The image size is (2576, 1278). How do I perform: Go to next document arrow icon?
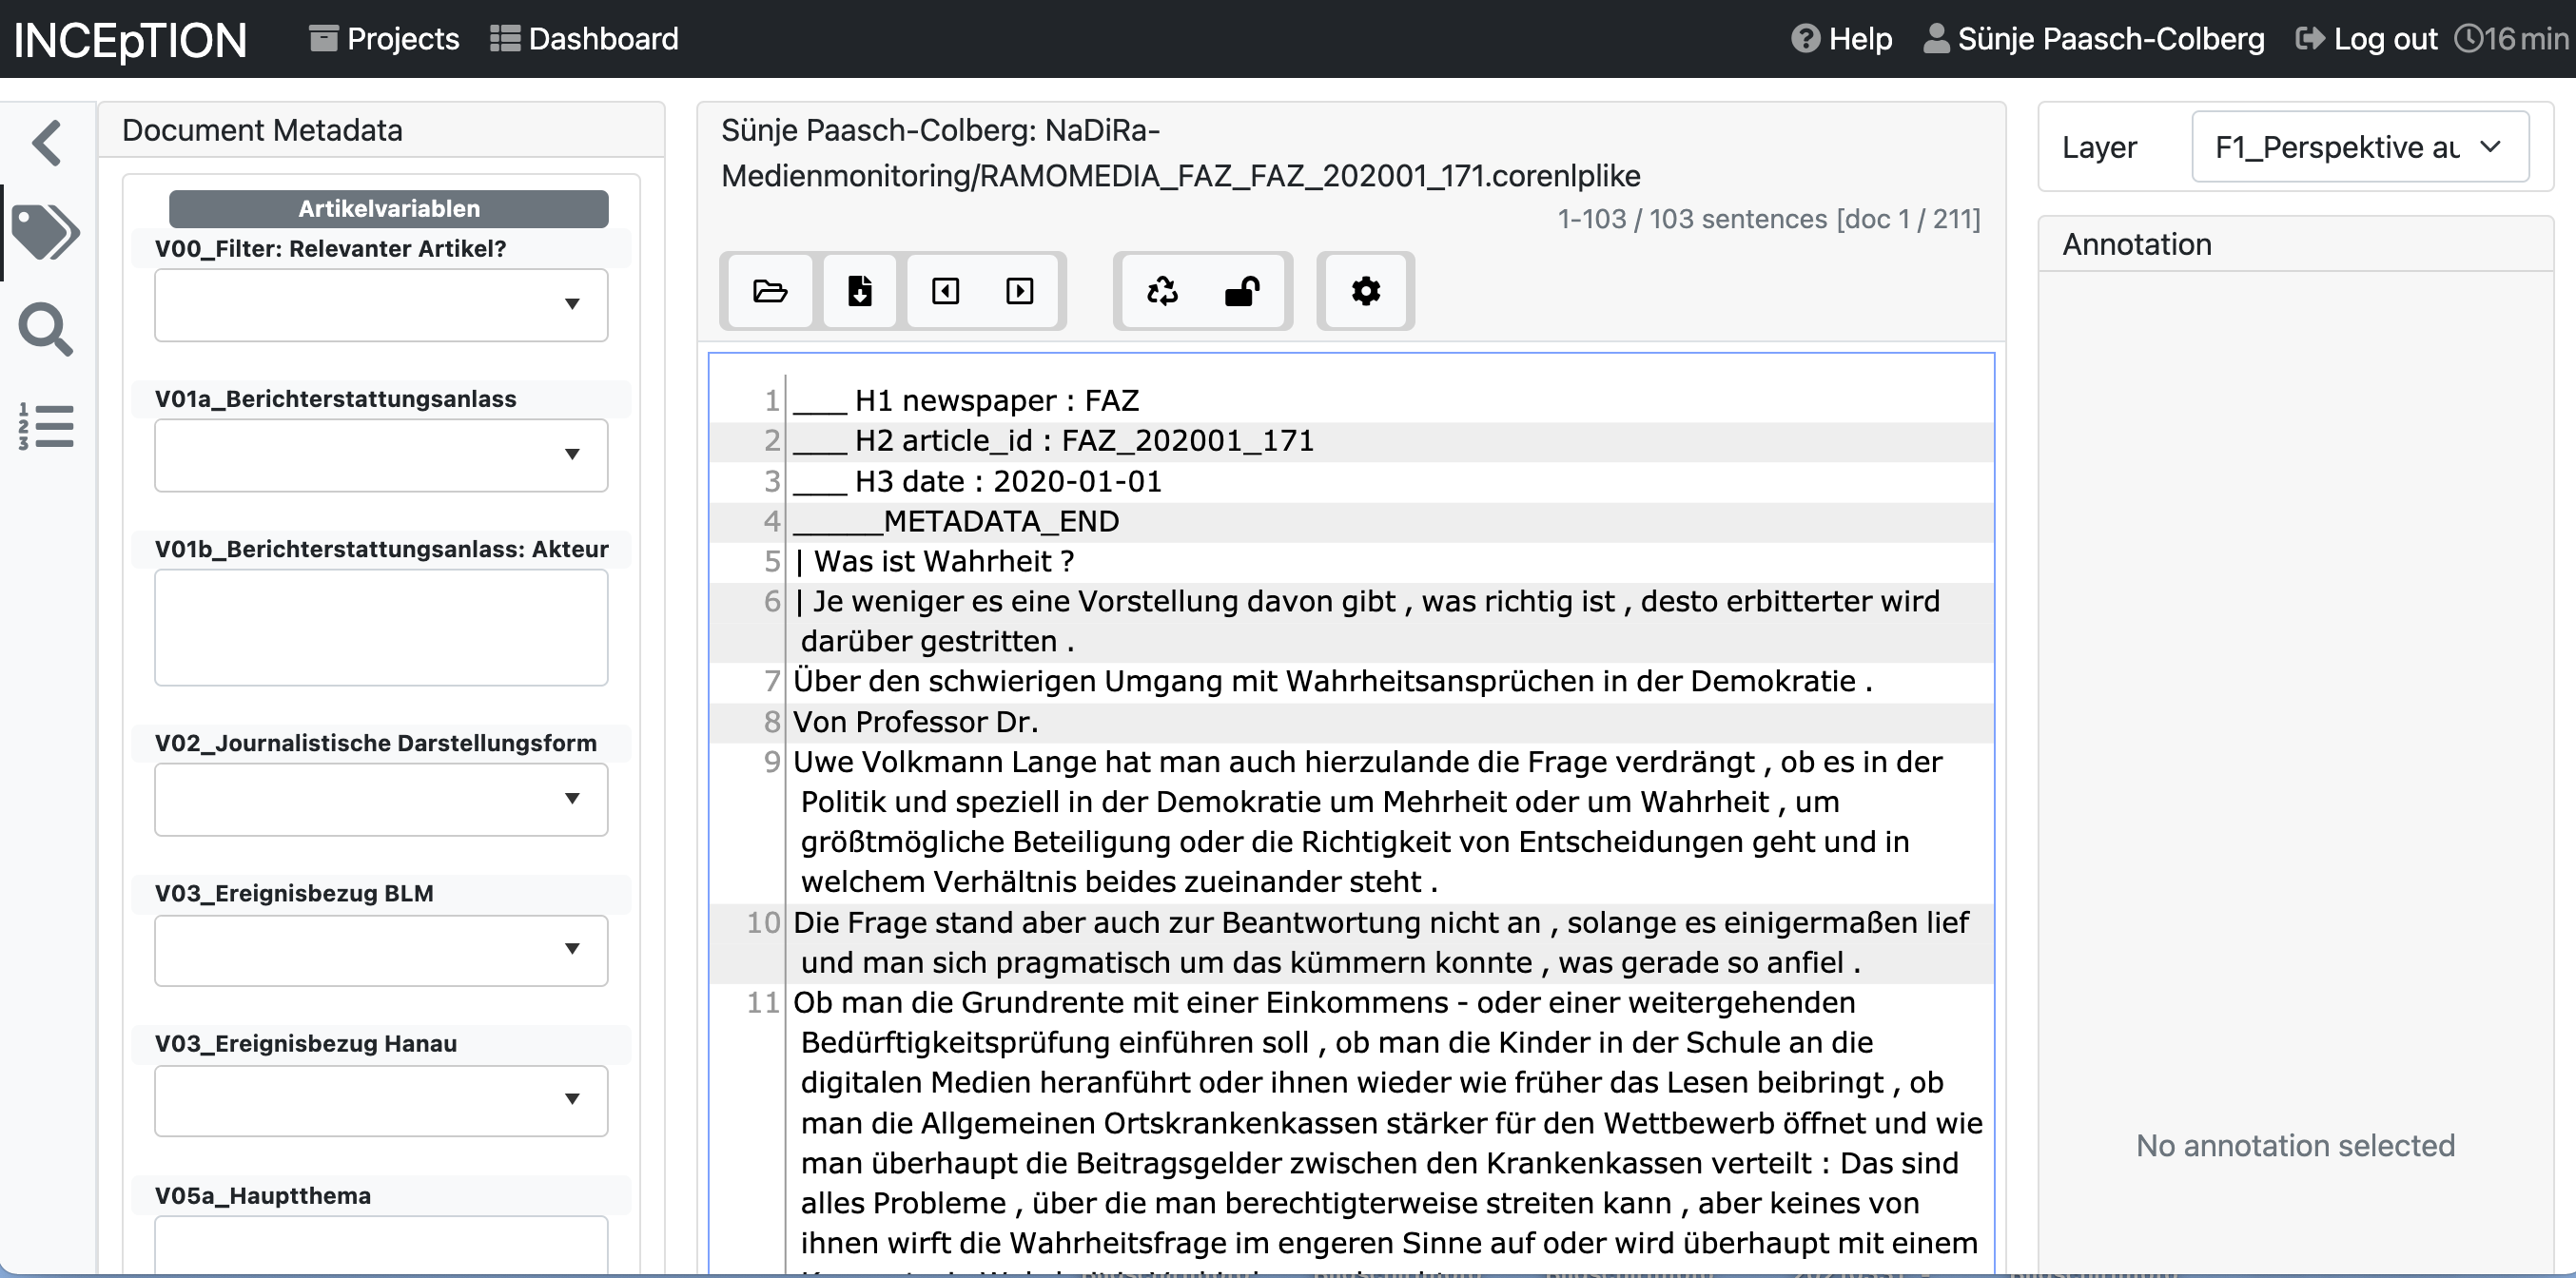[1020, 291]
